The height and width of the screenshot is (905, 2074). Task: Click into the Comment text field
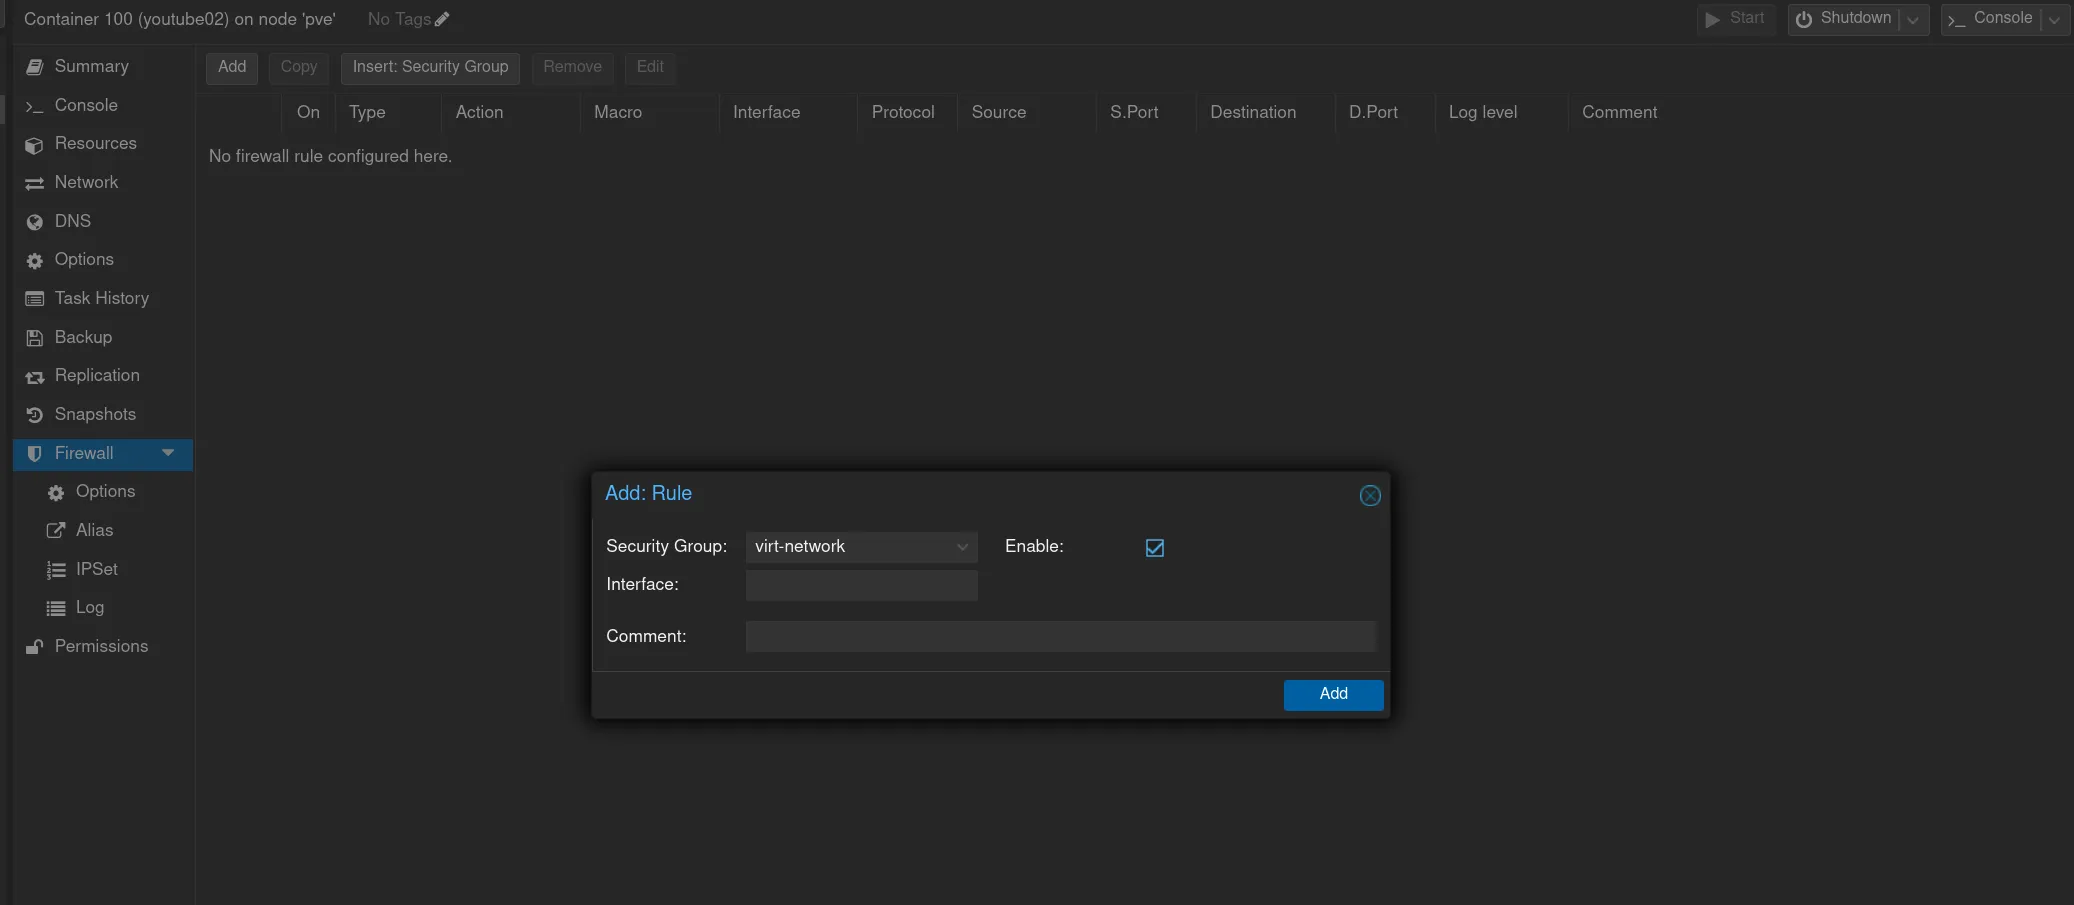click(x=1060, y=637)
